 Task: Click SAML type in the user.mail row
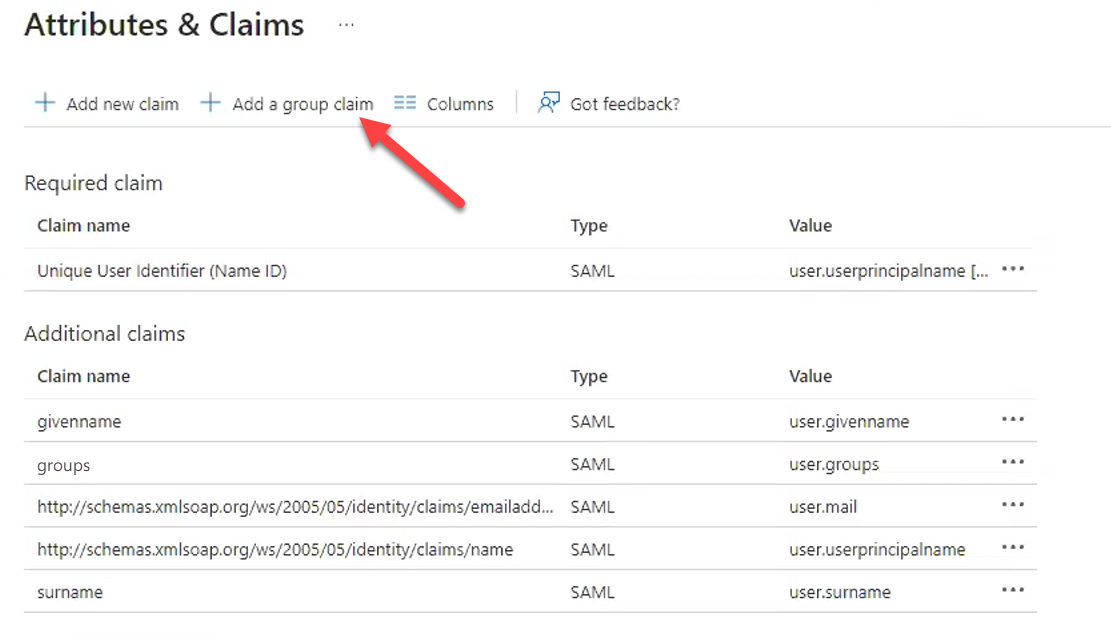click(x=592, y=507)
